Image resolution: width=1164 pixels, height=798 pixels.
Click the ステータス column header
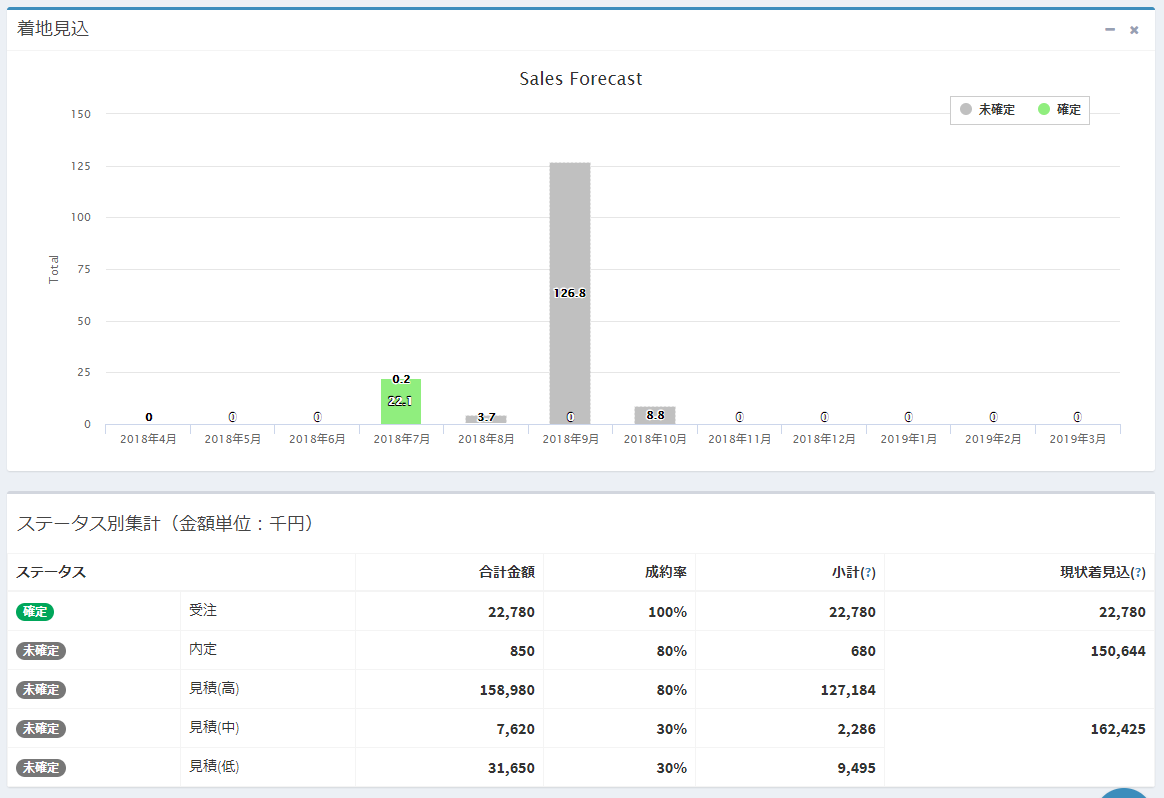point(51,572)
